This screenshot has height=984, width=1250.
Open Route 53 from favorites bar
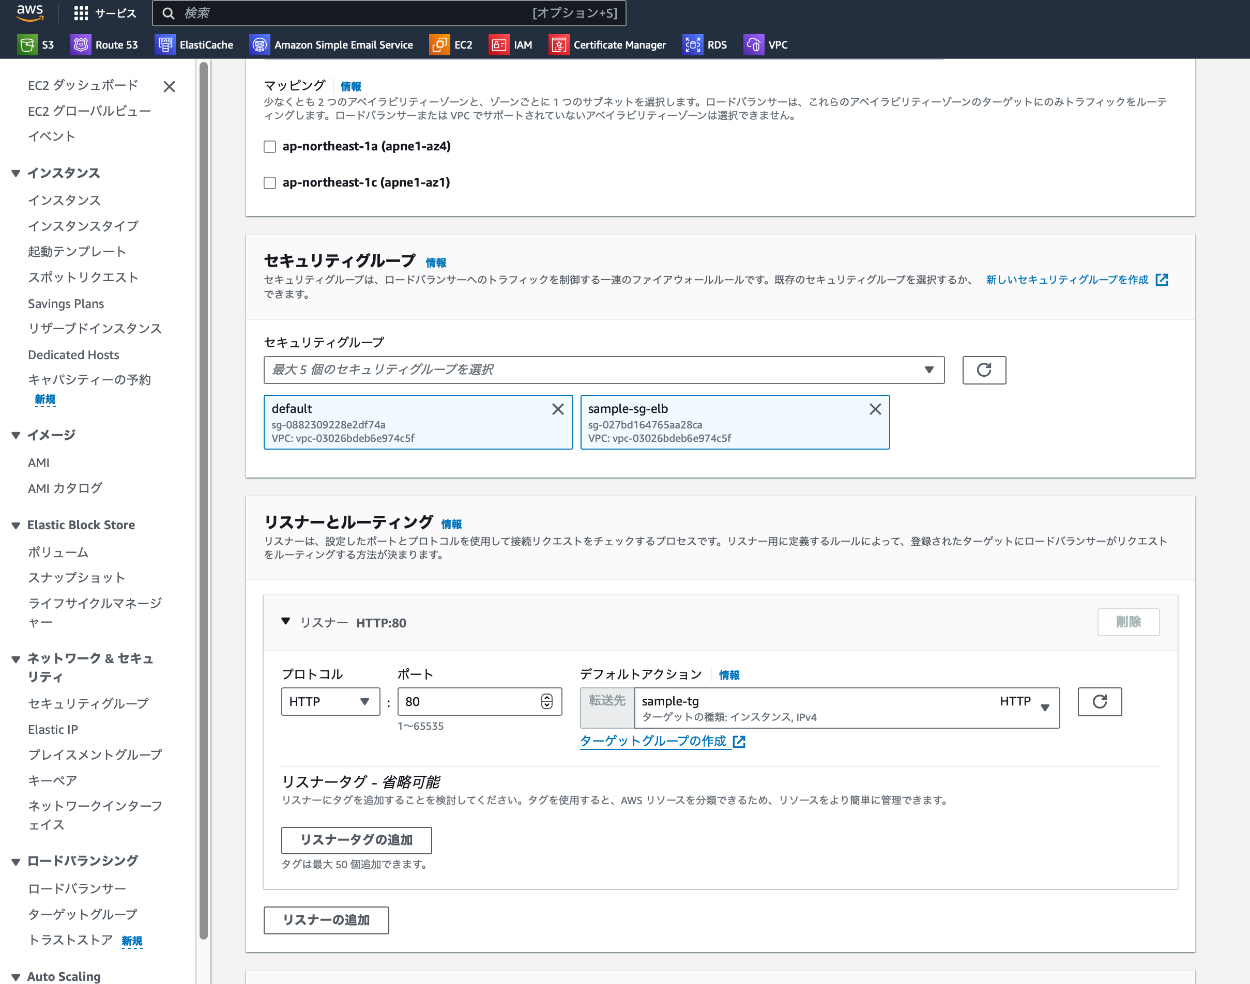pyautogui.click(x=81, y=45)
